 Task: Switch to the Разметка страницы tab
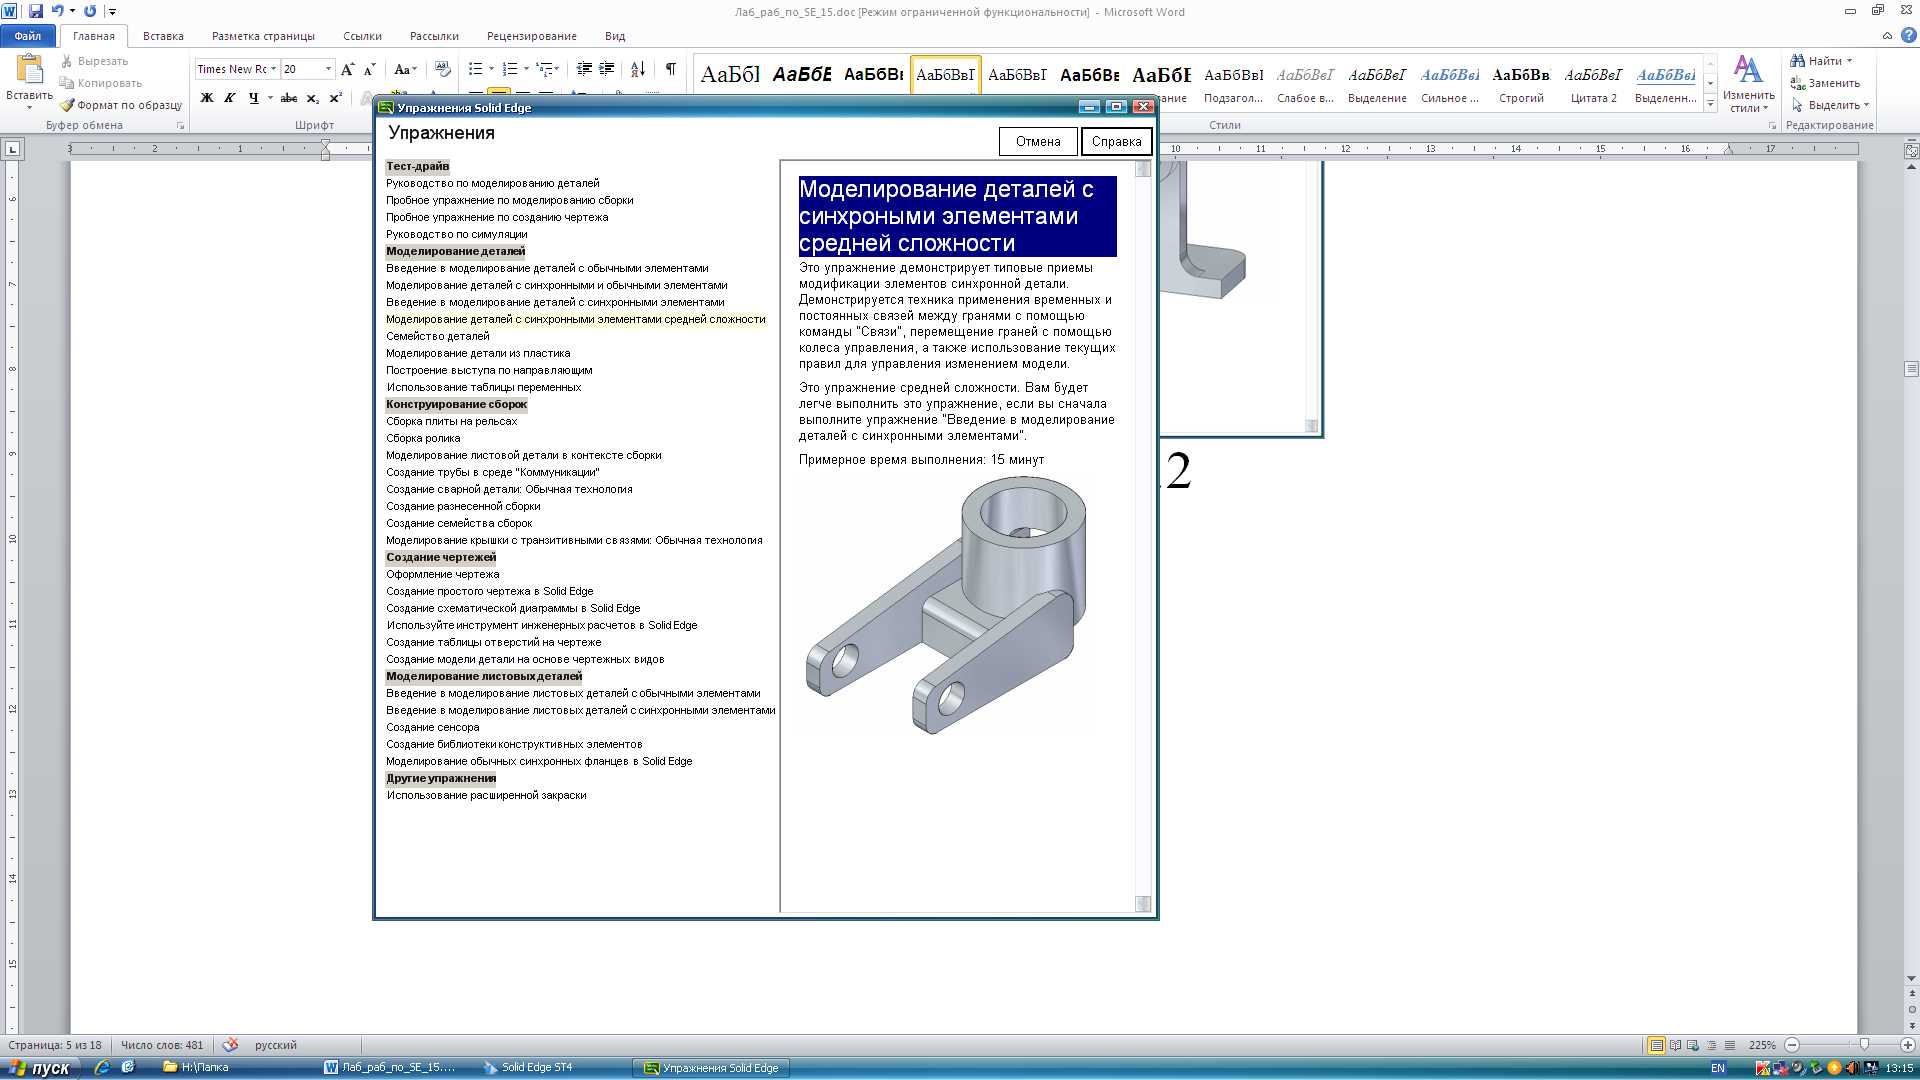(263, 36)
